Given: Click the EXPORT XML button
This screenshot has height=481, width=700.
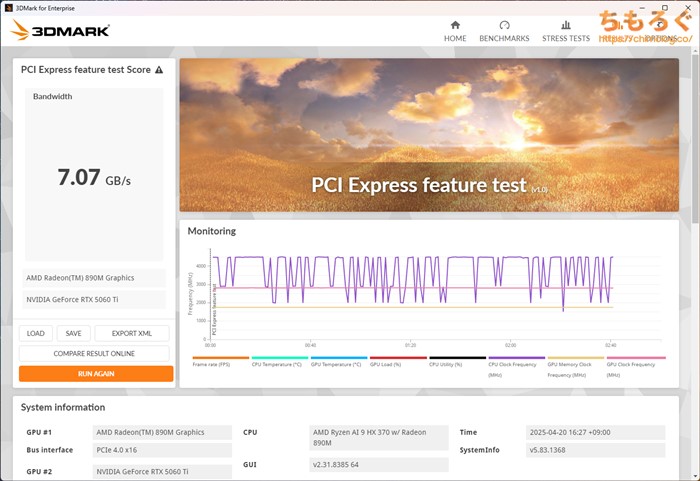Looking at the screenshot, I should point(132,333).
